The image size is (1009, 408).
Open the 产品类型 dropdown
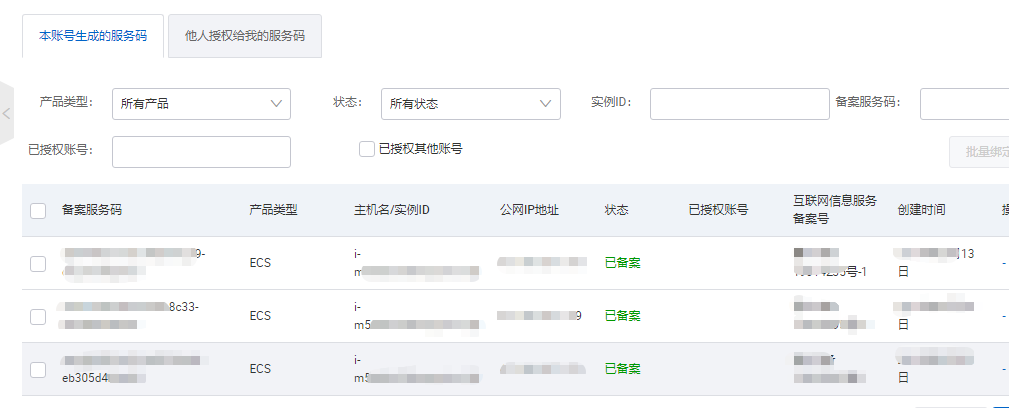pyautogui.click(x=201, y=103)
